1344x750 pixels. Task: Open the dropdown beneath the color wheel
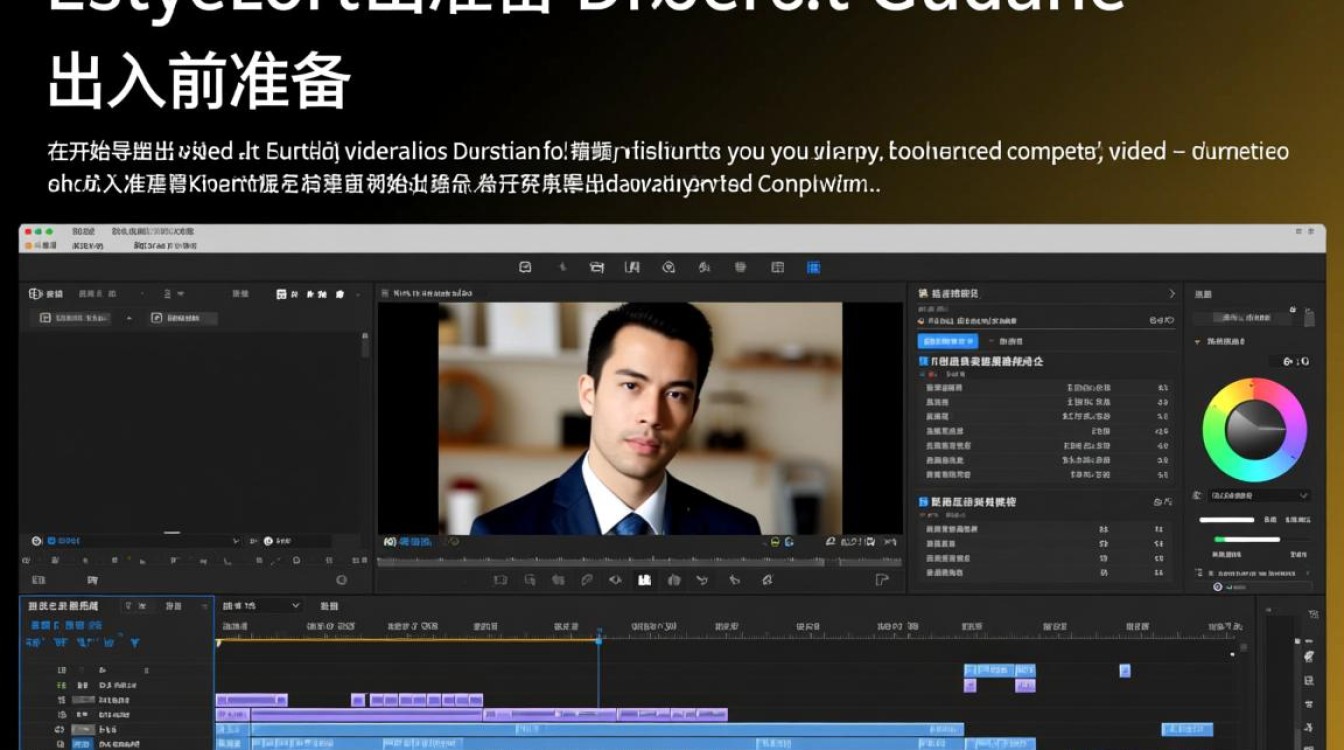click(1259, 495)
